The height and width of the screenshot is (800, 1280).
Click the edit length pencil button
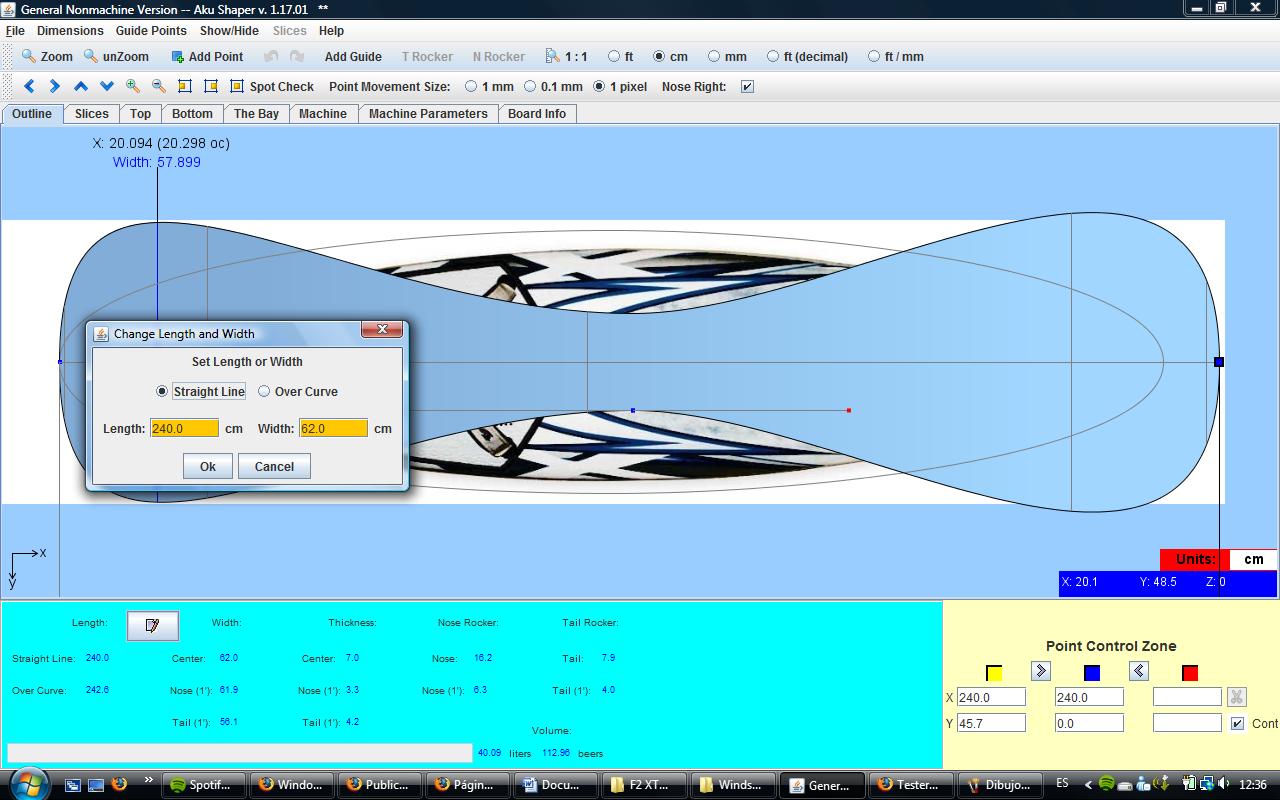[152, 625]
